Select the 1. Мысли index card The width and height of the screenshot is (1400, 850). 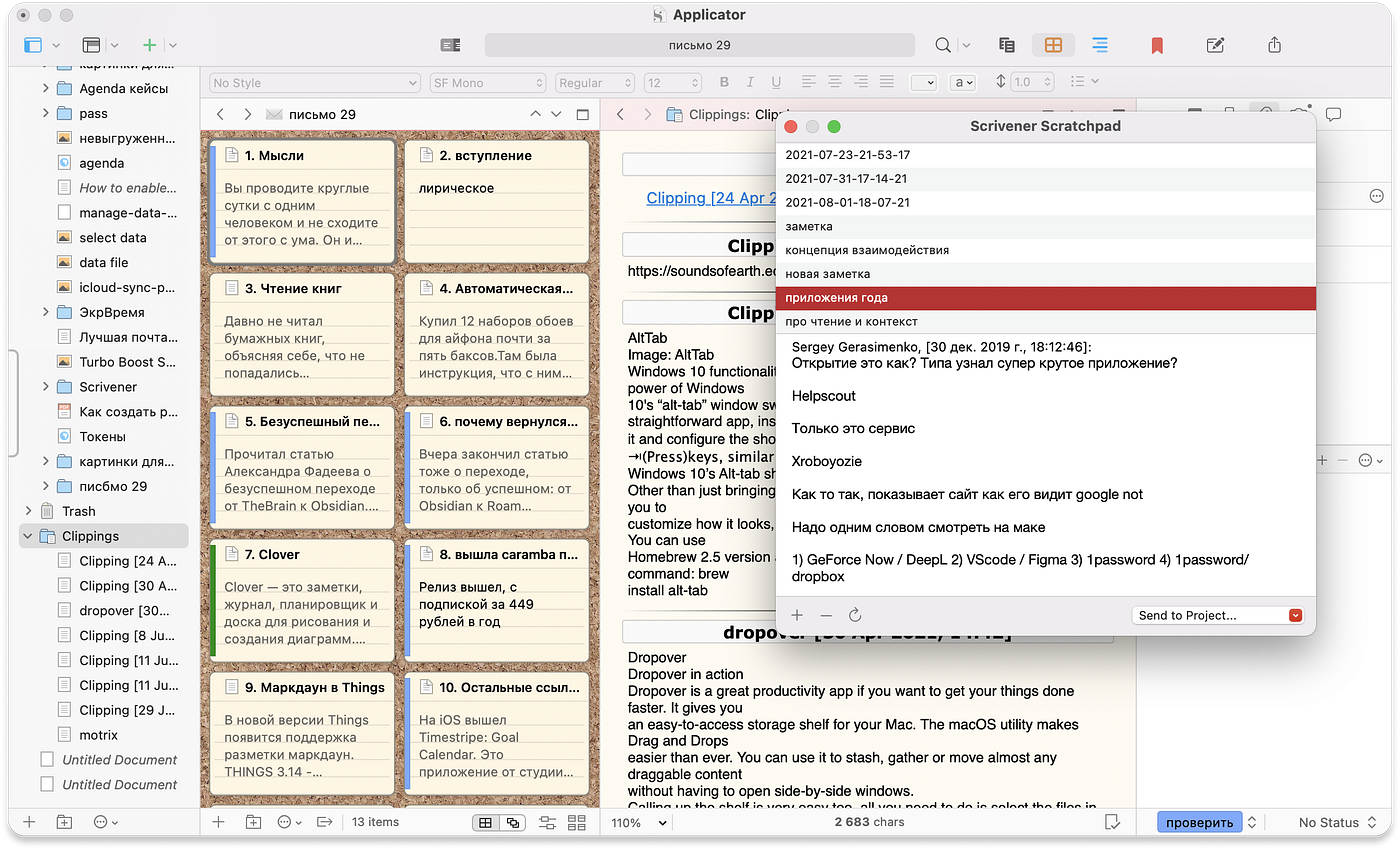click(x=303, y=201)
